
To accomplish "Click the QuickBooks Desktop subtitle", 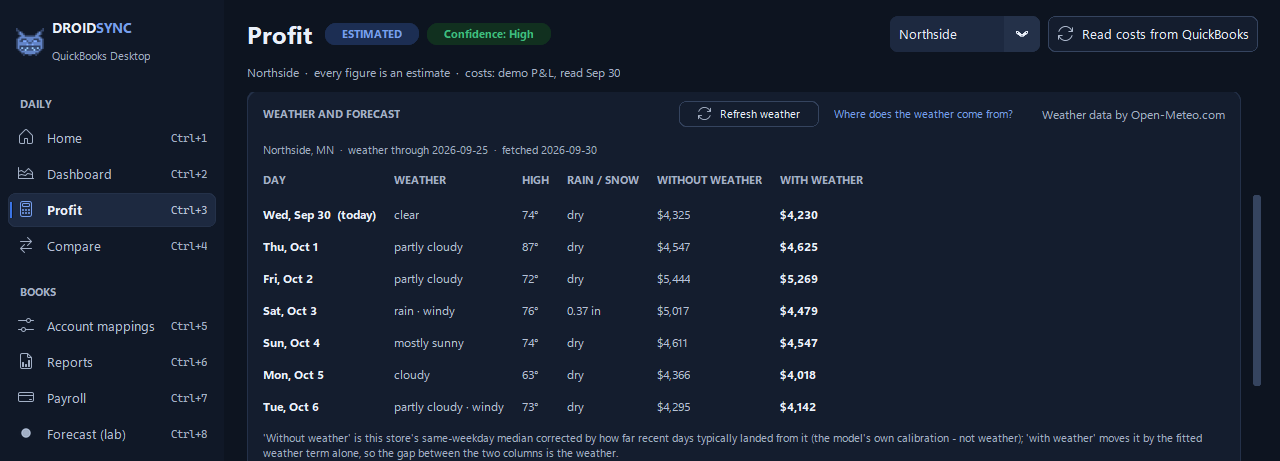I will click(x=101, y=56).
